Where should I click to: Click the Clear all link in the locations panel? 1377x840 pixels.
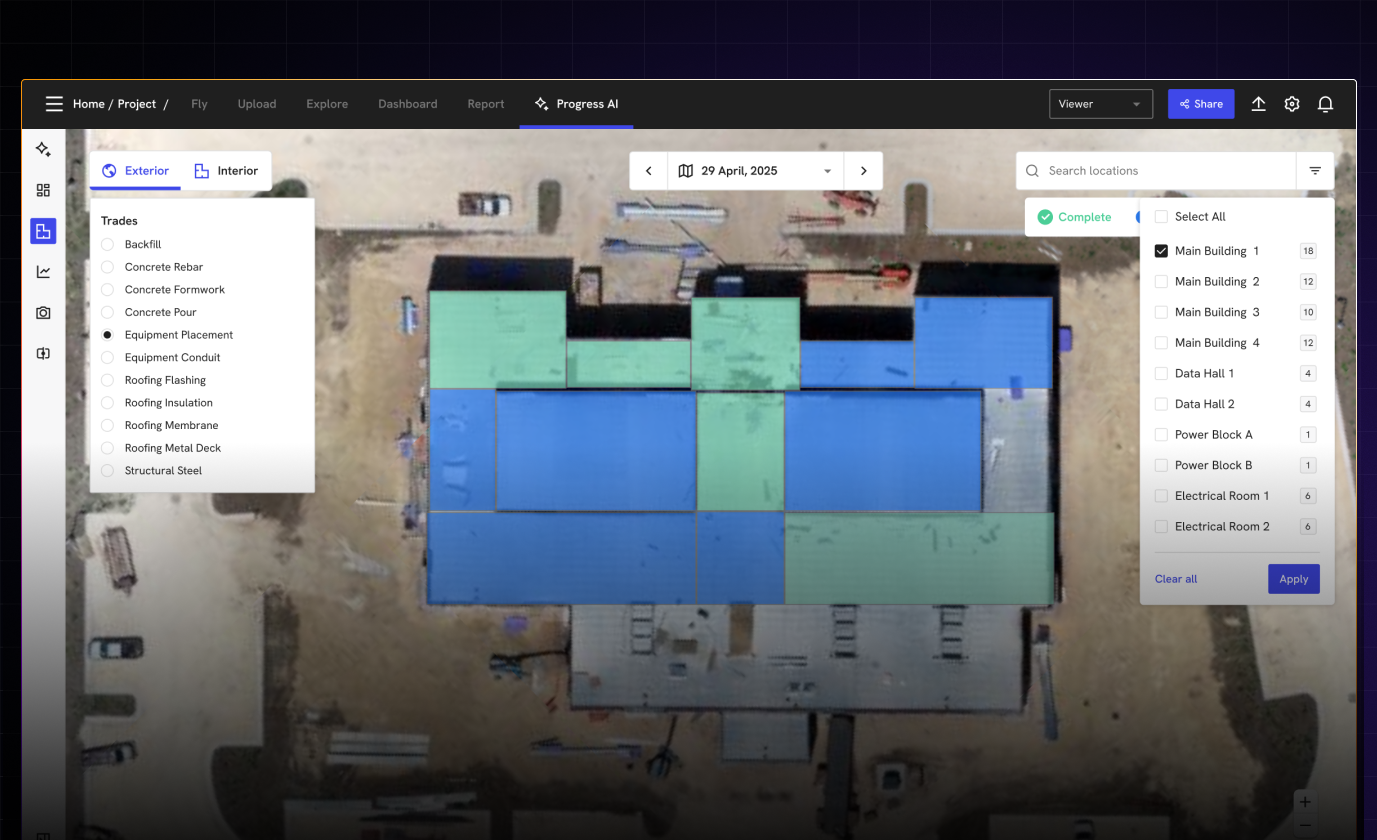pos(1175,578)
